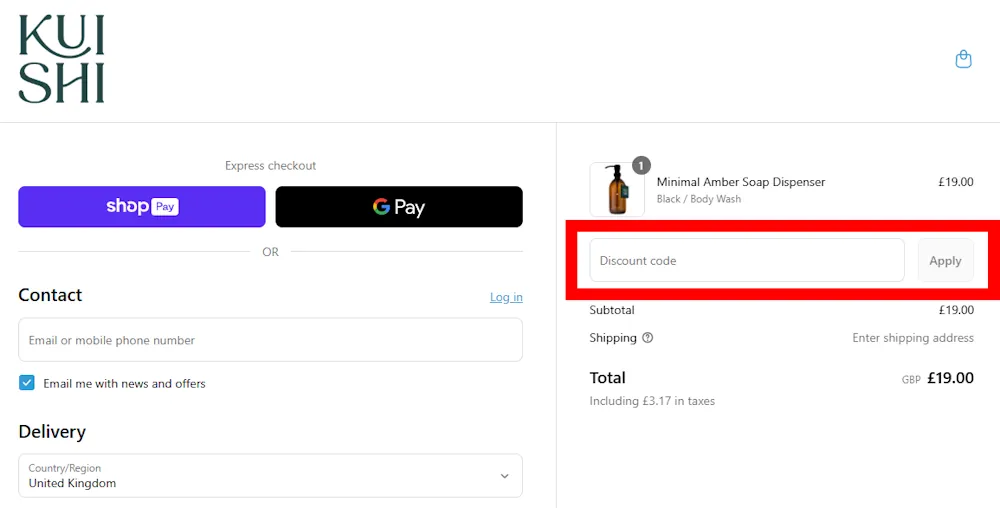This screenshot has width=1000, height=508.
Task: Click the Delivery section heading
Action: click(x=52, y=432)
